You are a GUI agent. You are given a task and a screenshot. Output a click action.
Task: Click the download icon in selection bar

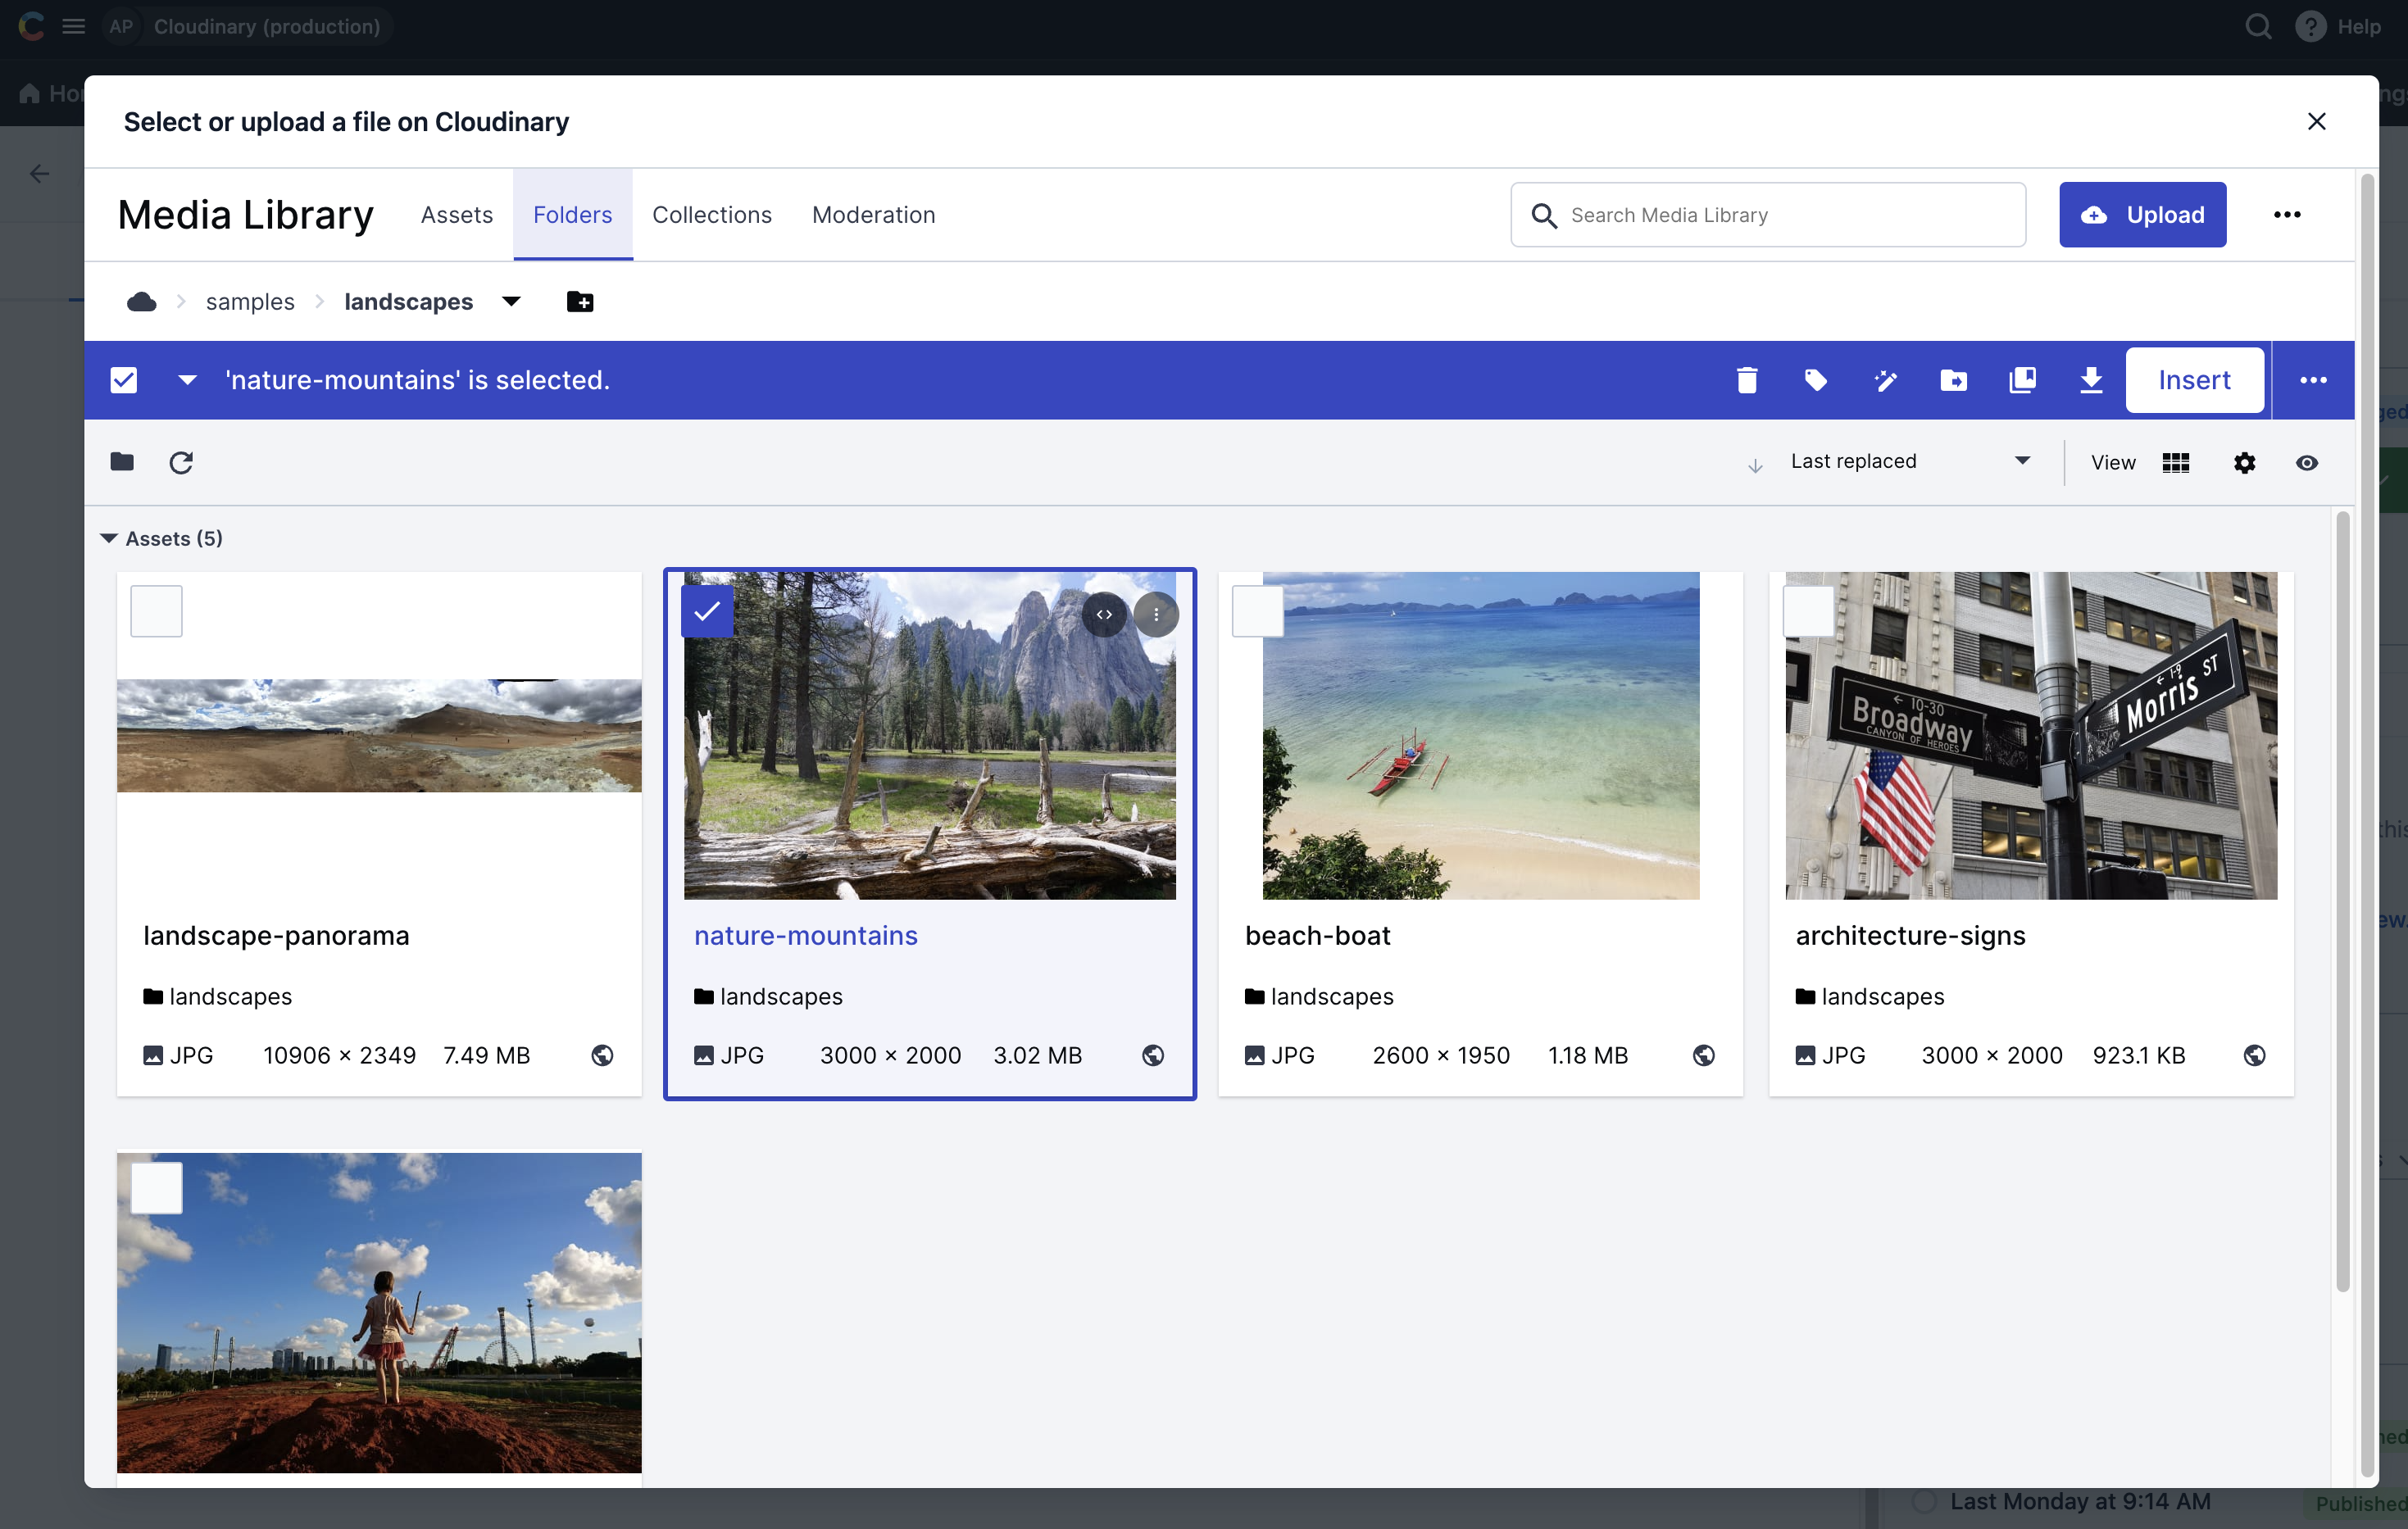tap(2091, 380)
